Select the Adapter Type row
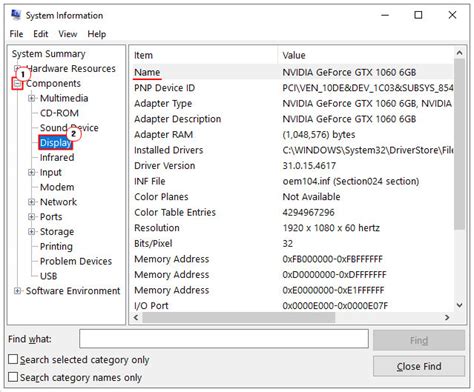 click(292, 103)
